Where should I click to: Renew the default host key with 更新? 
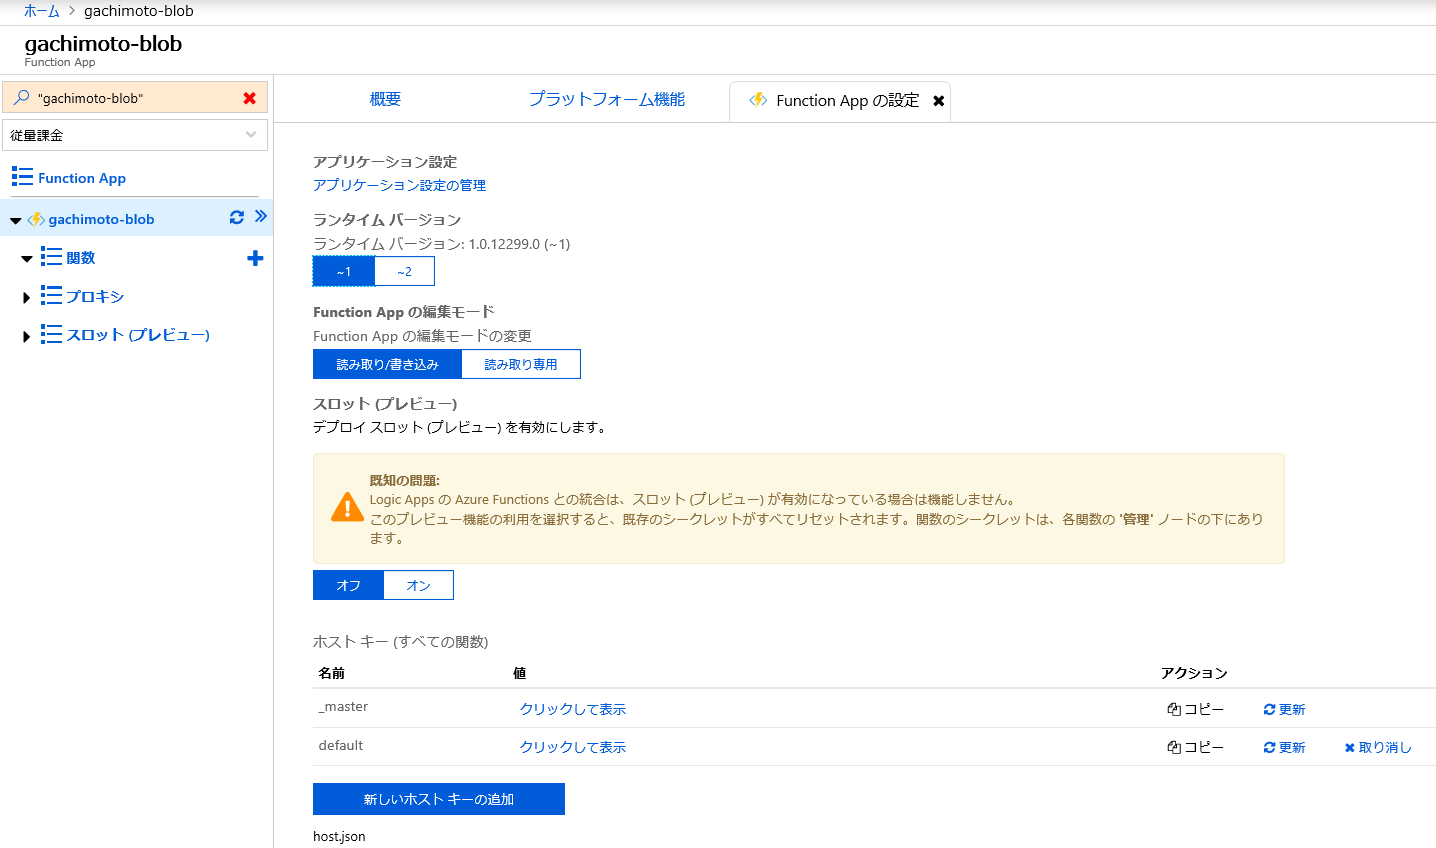1284,746
